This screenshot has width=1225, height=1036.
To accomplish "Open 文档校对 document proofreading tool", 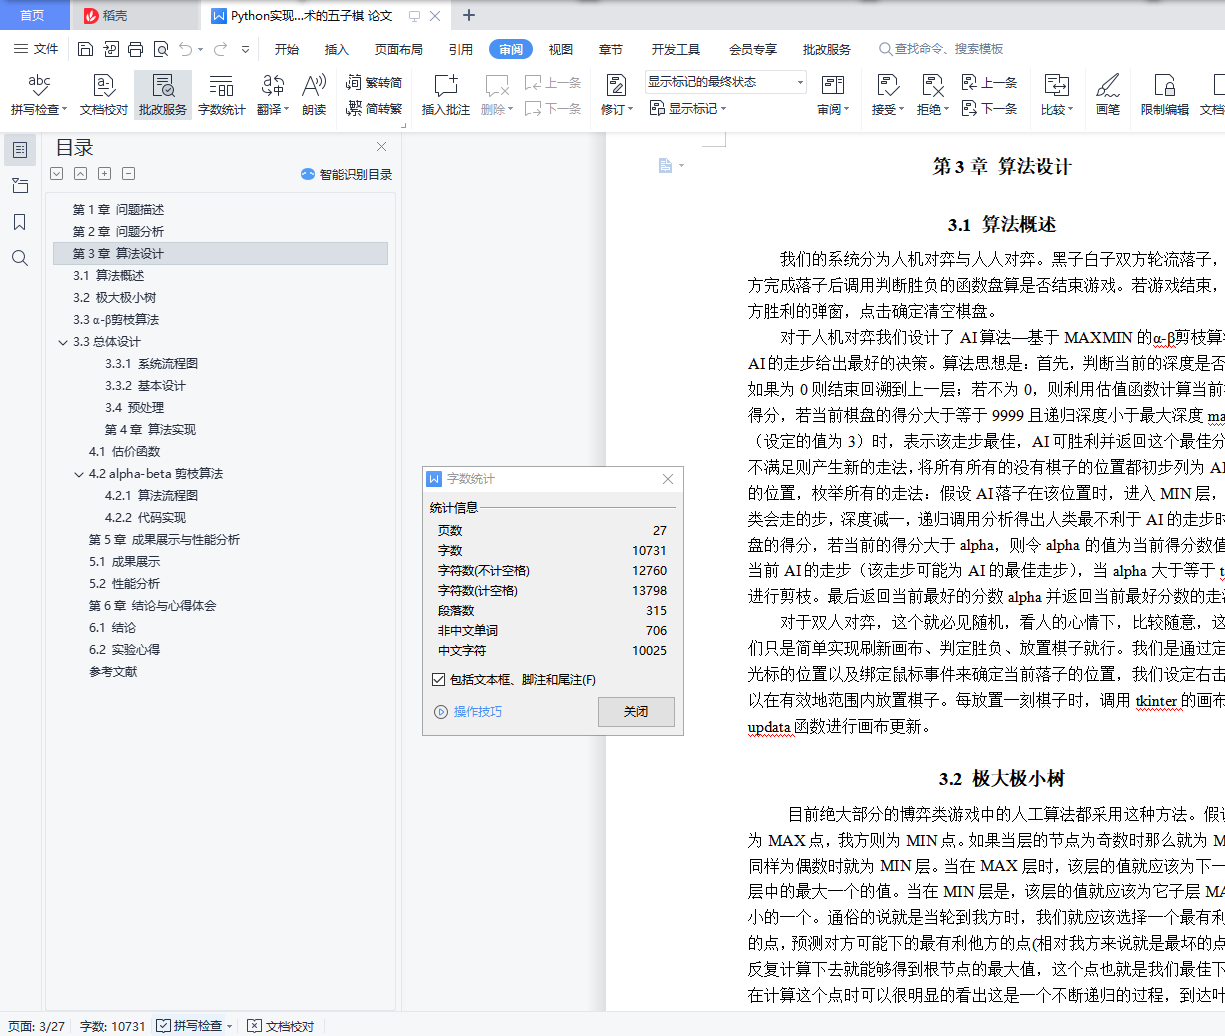I will click(104, 95).
